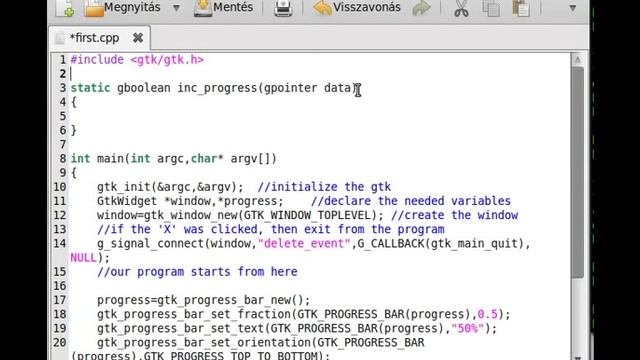Click the paste clipboard icon
The width and height of the screenshot is (640, 360).
click(521, 8)
